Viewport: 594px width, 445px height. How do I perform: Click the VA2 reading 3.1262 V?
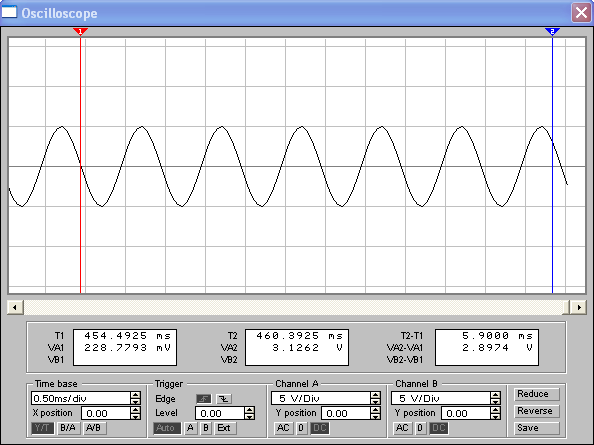[x=308, y=347]
